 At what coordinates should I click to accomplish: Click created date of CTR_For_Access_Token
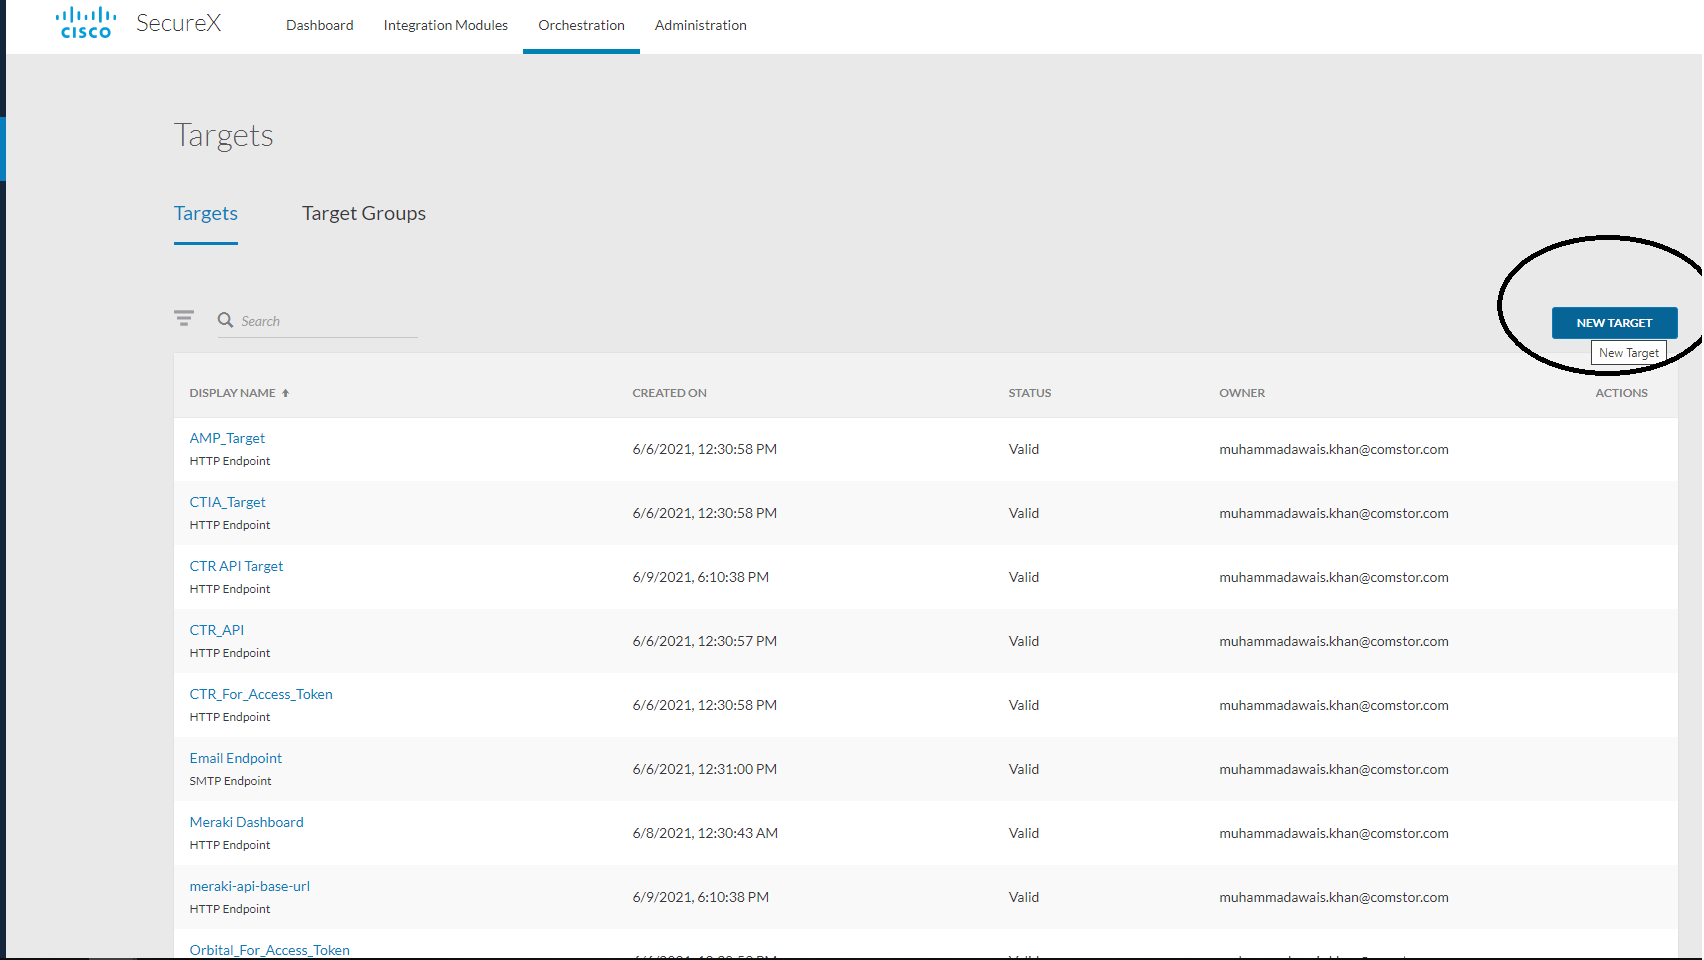704,705
